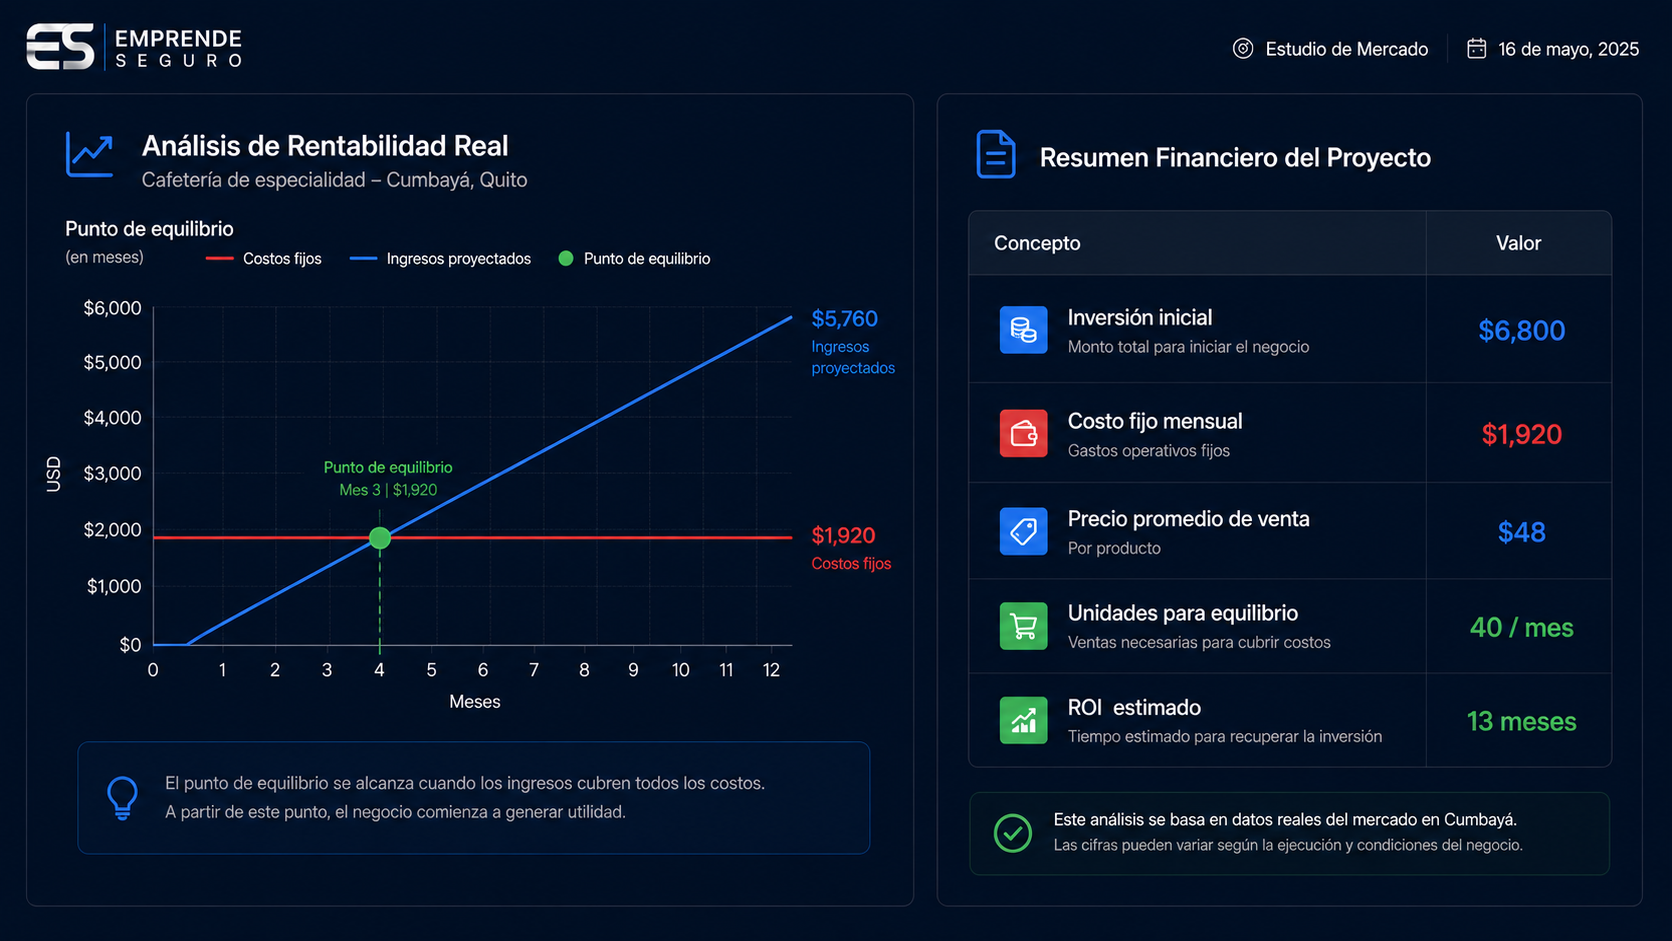Click the Monto total para iniciar el negocio text
This screenshot has width=1672, height=941.
[x=1188, y=347]
